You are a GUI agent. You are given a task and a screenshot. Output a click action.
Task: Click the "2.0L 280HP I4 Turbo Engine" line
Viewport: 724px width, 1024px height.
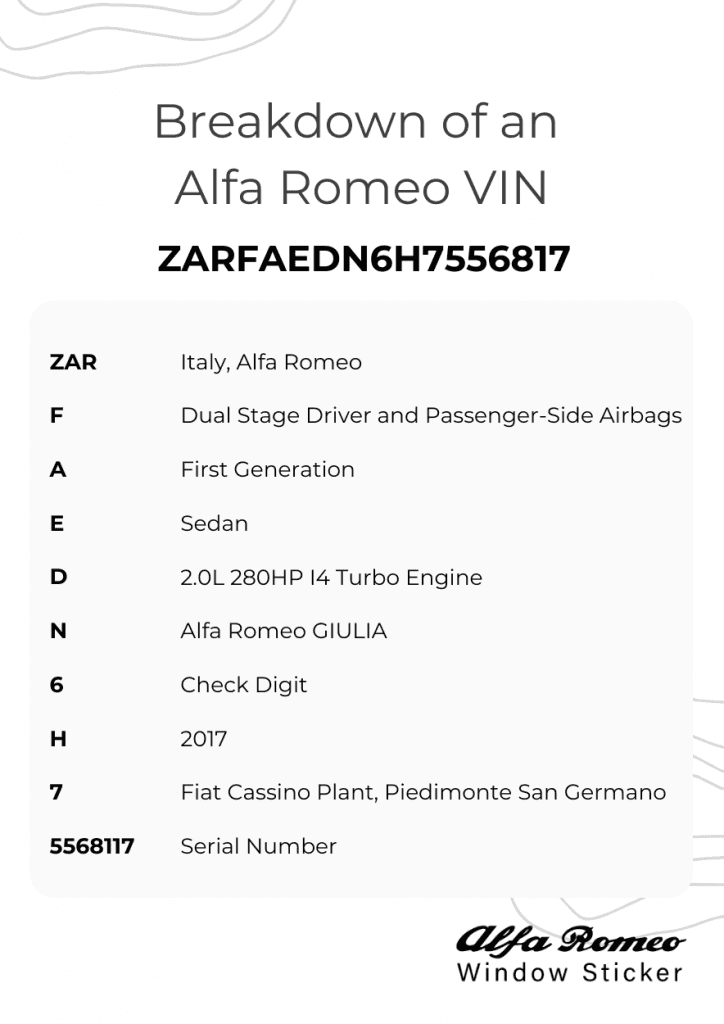pos(331,578)
